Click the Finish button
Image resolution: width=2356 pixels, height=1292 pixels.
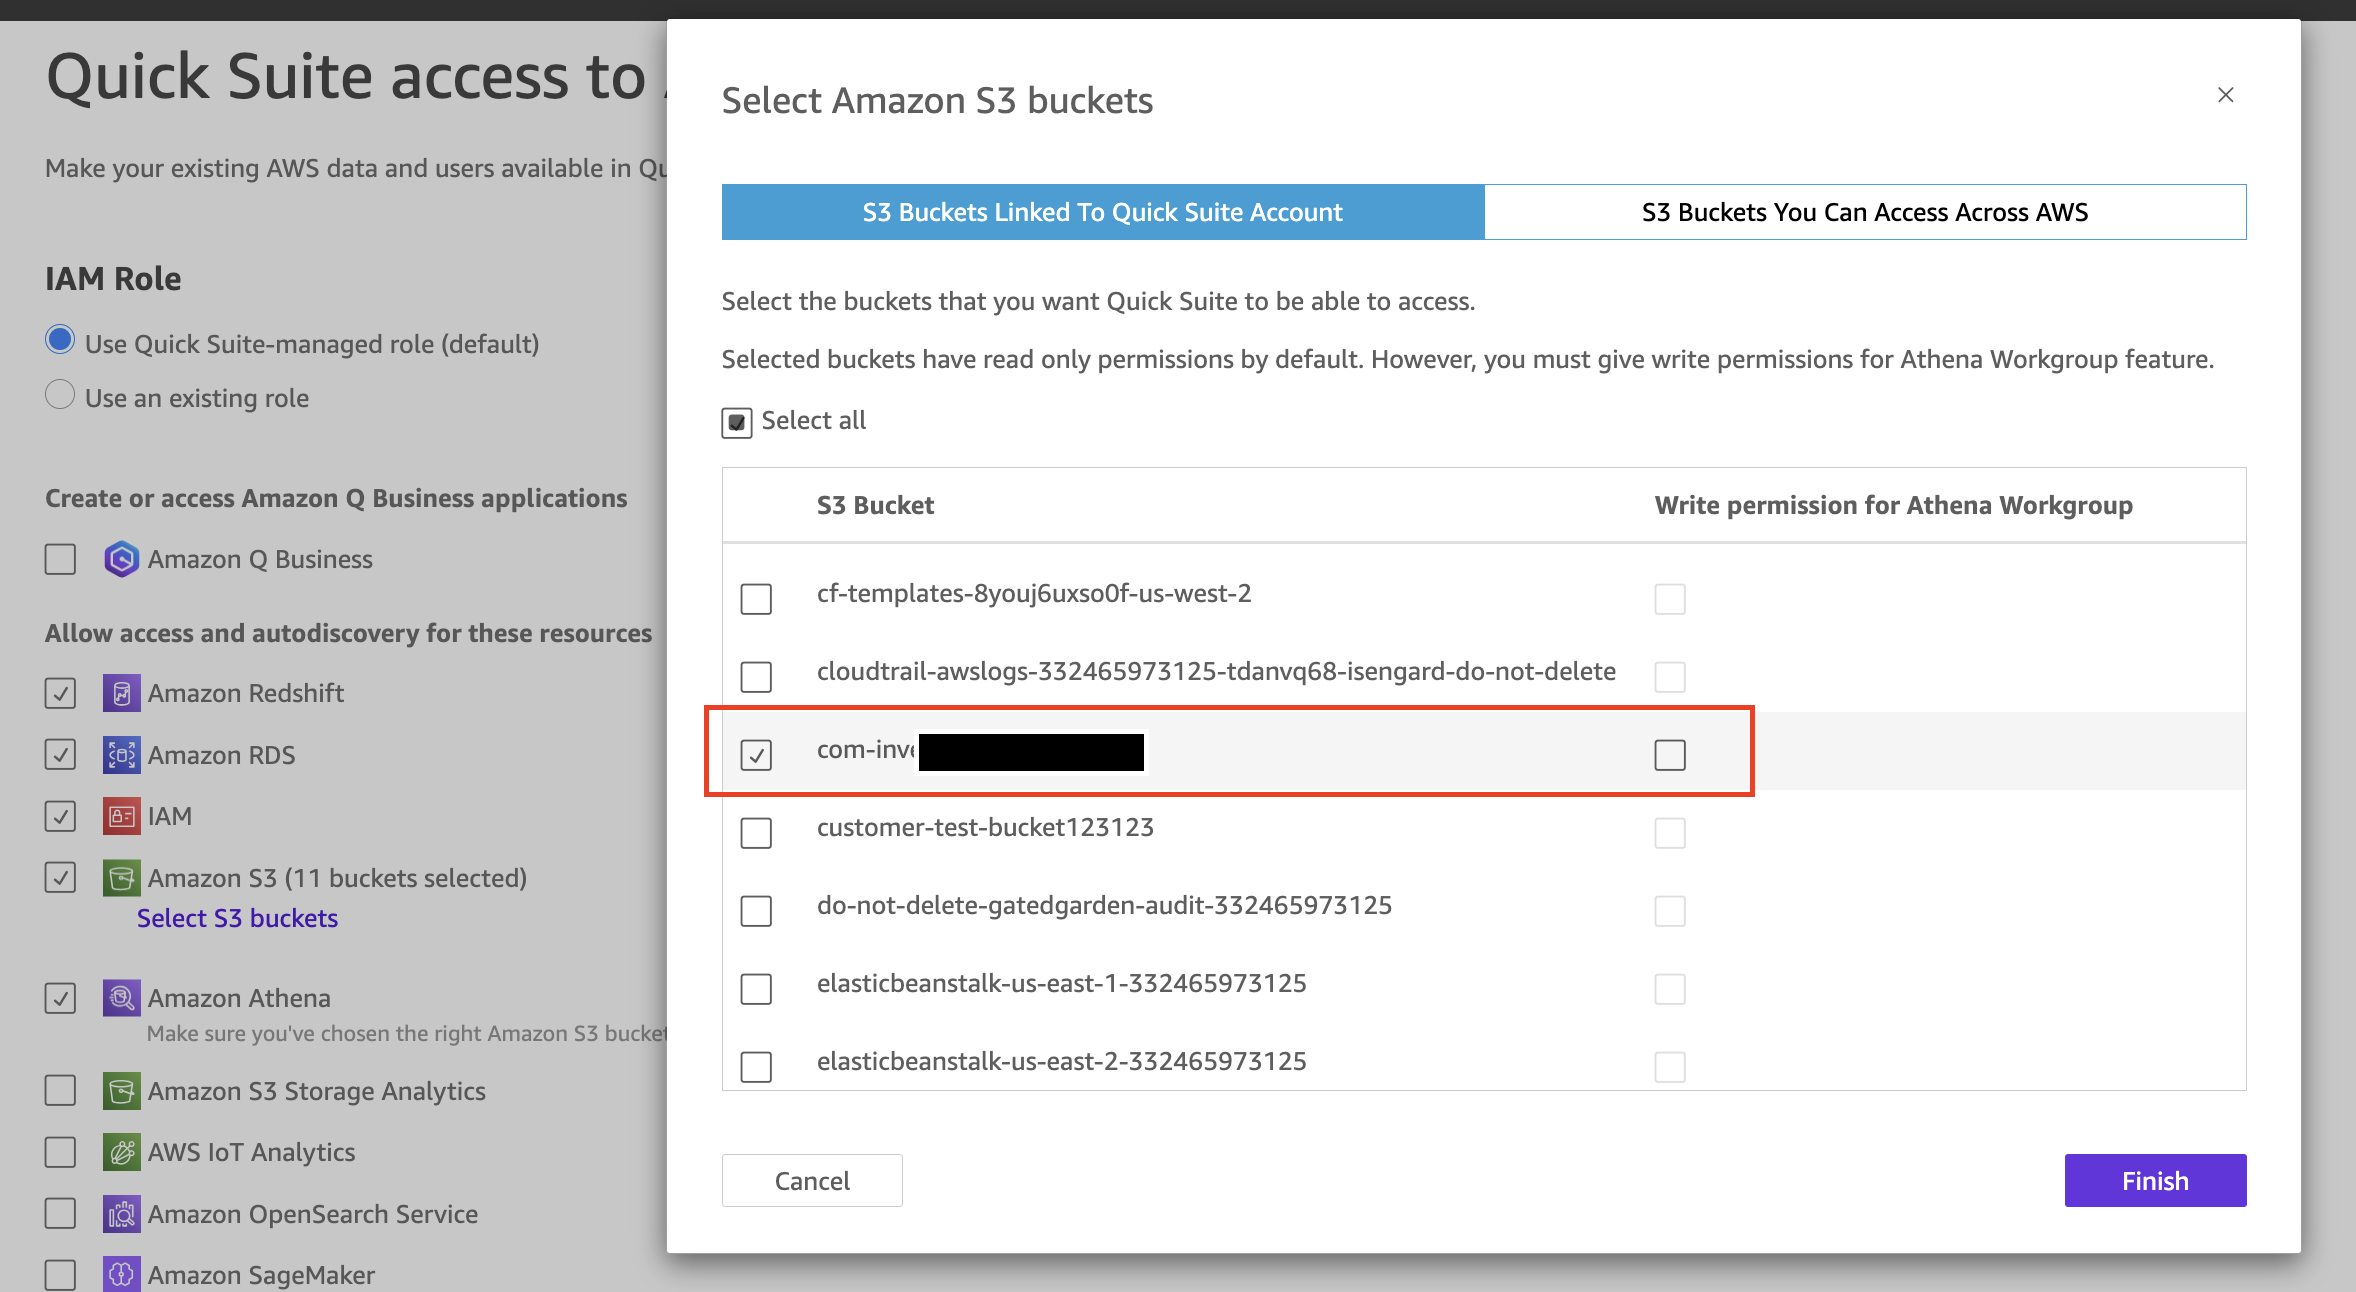2154,1180
